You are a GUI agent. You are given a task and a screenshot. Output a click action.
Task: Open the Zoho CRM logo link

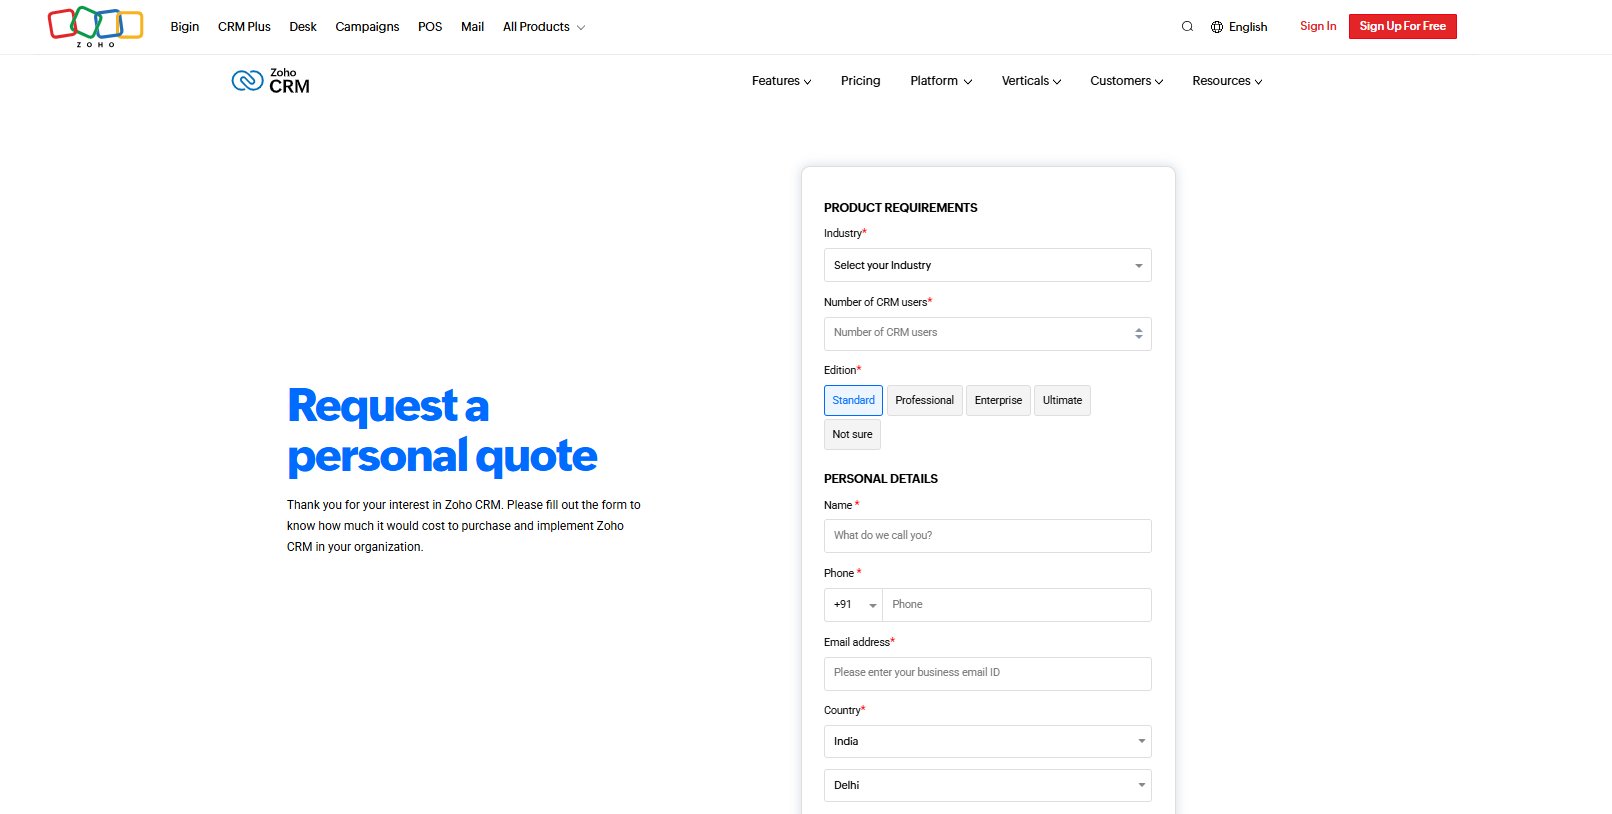(271, 81)
